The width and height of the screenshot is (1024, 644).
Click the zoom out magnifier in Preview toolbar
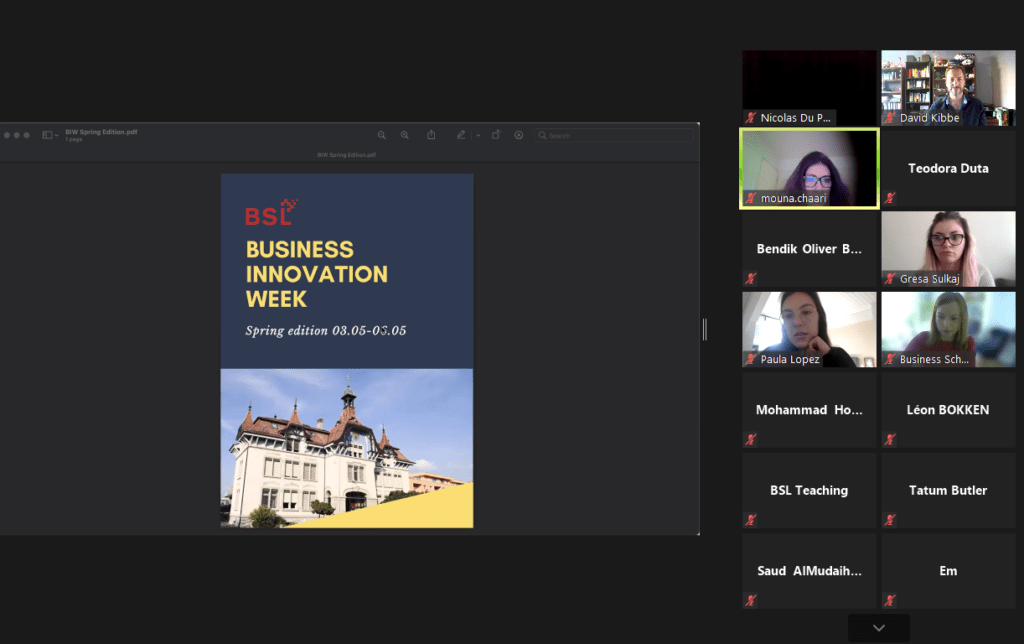tap(381, 135)
